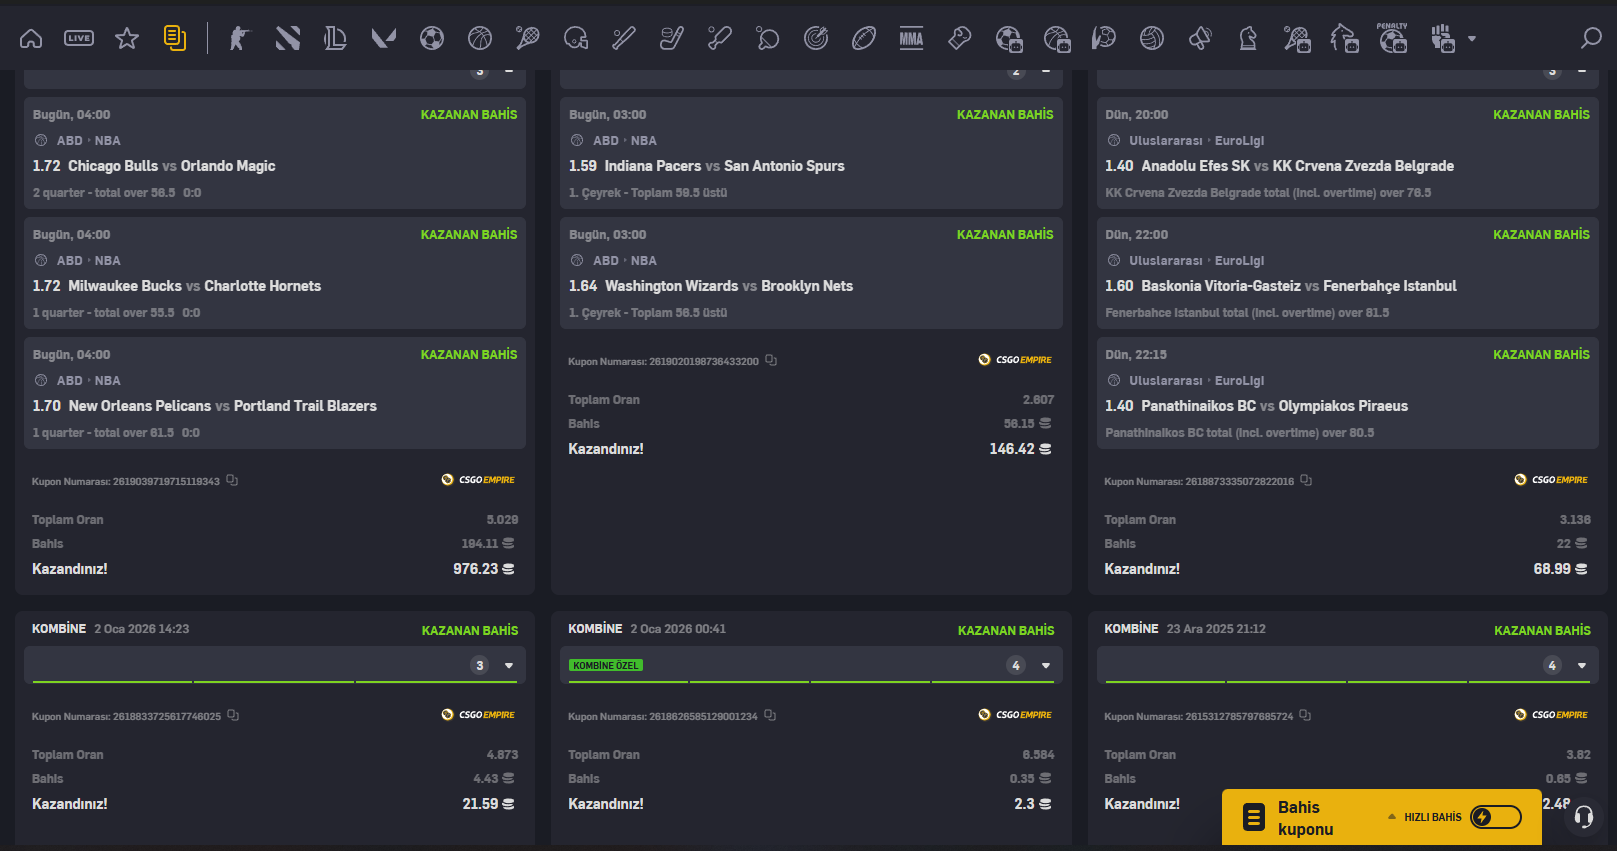This screenshot has width=1617, height=851.
Task: Open the LIVE betting section
Action: 79,39
